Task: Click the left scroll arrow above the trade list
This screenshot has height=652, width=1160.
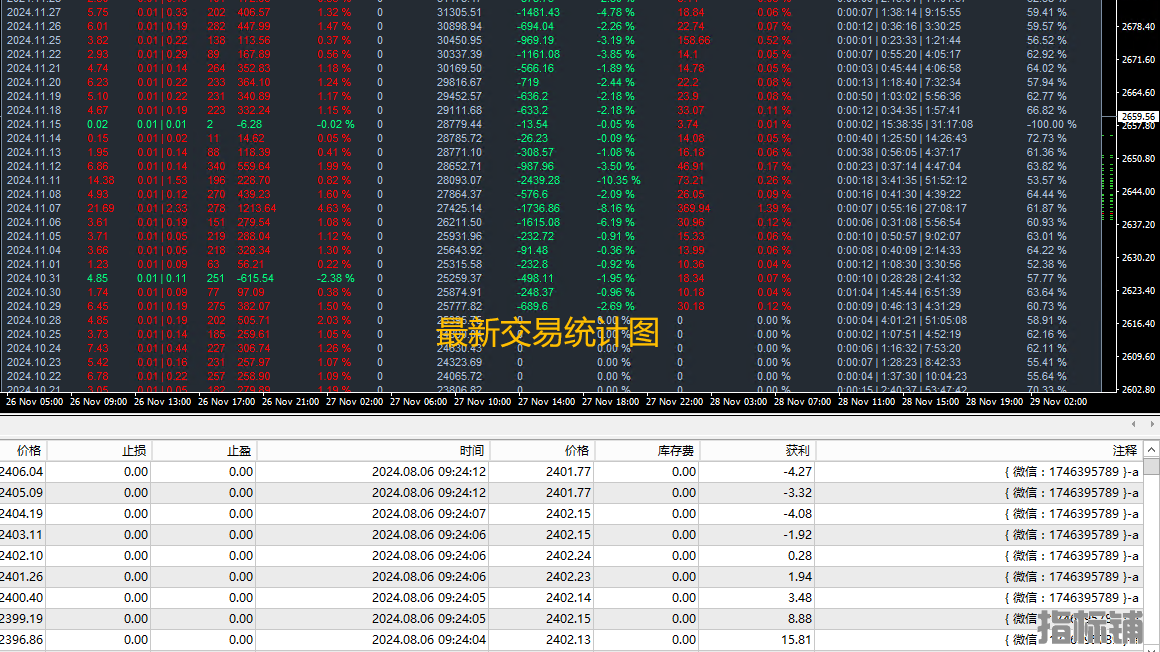Action: pos(1135,424)
